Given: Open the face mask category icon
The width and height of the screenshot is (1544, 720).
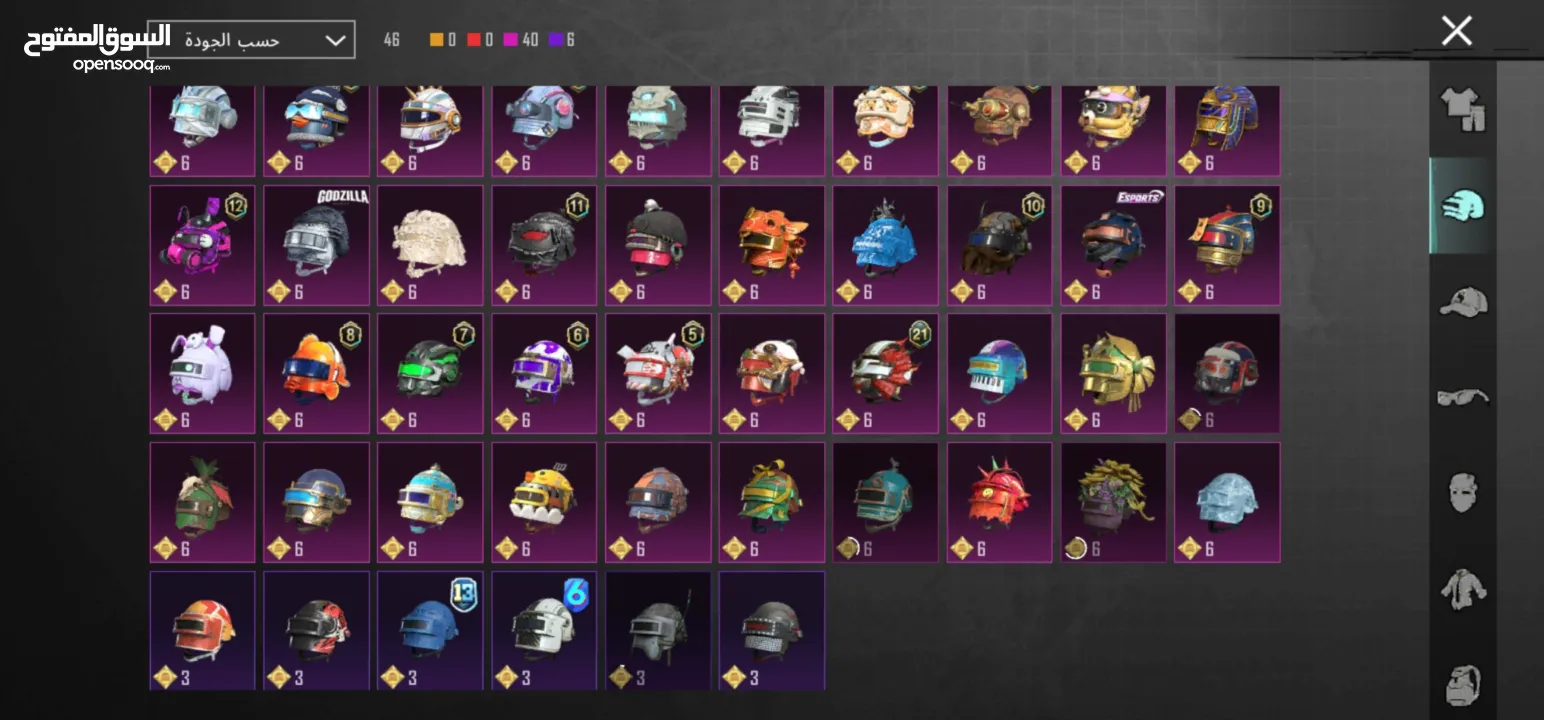Looking at the screenshot, I should [x=1462, y=492].
